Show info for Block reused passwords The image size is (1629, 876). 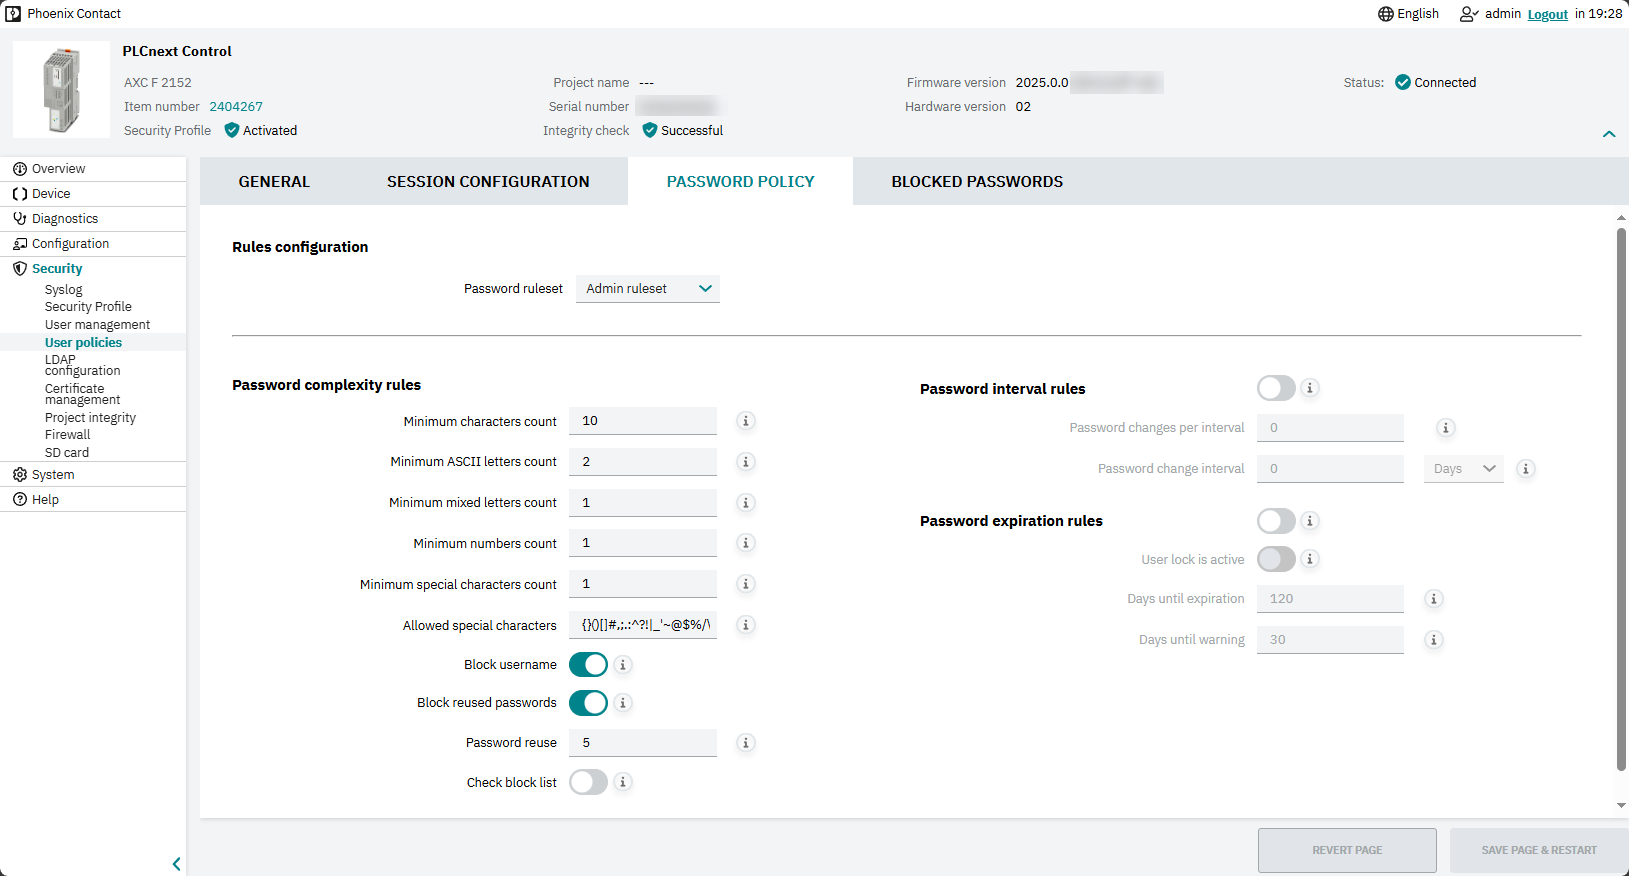(623, 703)
